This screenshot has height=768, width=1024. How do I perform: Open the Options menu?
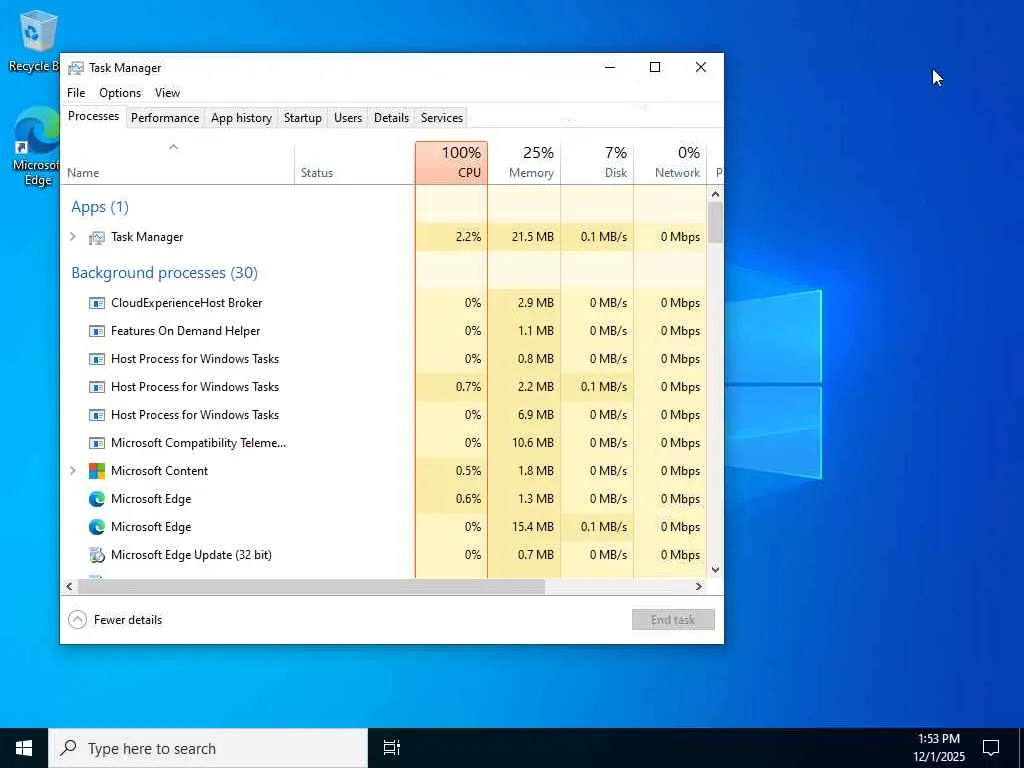pyautogui.click(x=120, y=93)
